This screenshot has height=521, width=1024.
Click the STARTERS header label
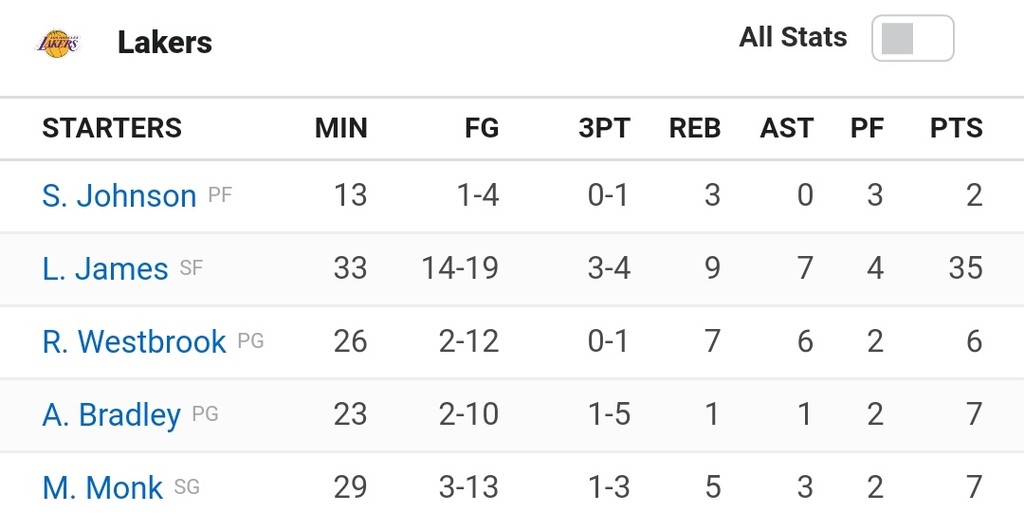point(112,128)
